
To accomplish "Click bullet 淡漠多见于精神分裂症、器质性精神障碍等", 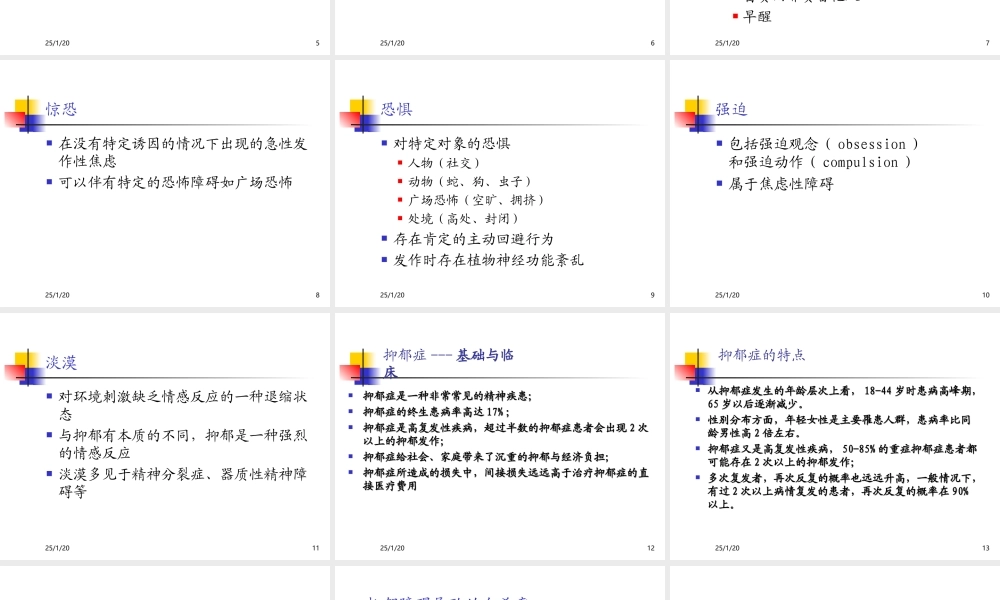I will 183,482.
